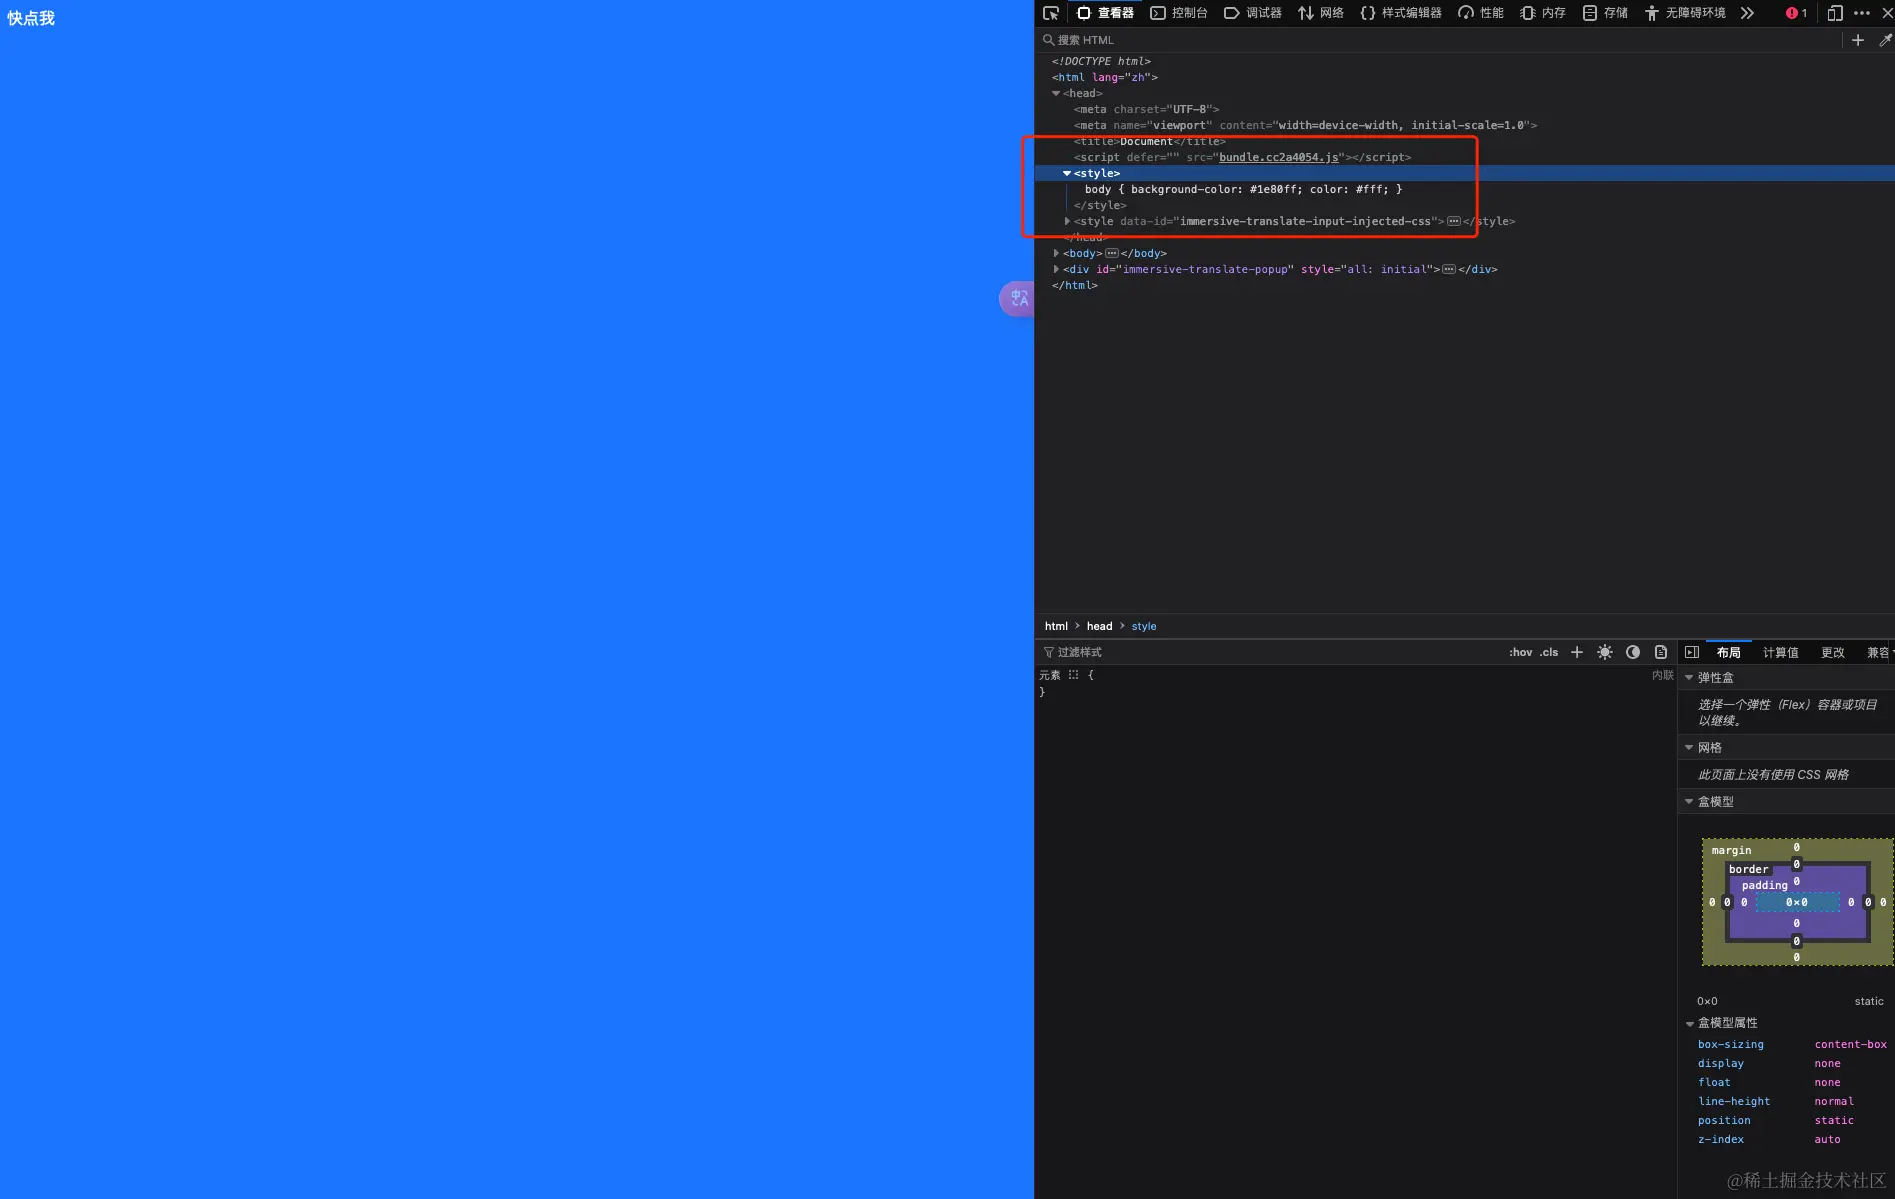Open the 调试器 debugger tab
1895x1199 pixels.
[x=1253, y=13]
